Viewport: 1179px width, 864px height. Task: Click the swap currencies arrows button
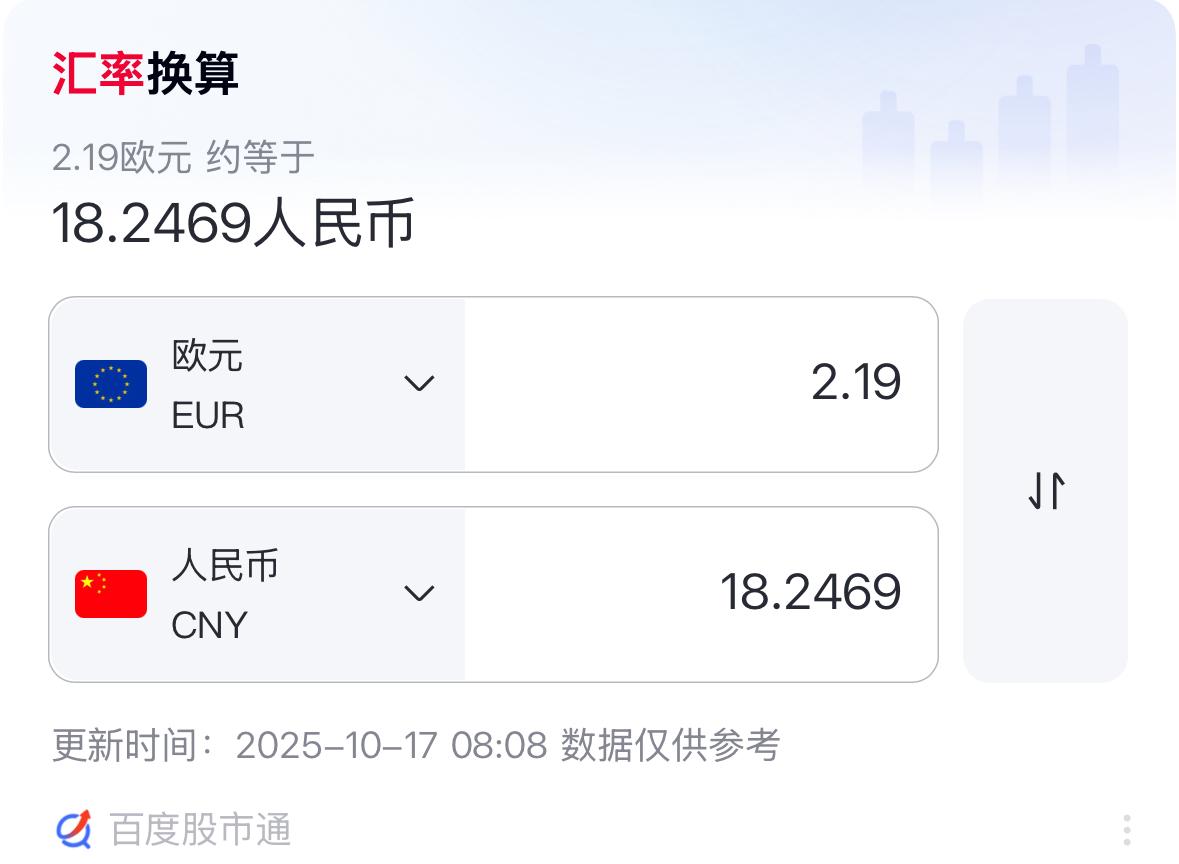pos(1046,491)
